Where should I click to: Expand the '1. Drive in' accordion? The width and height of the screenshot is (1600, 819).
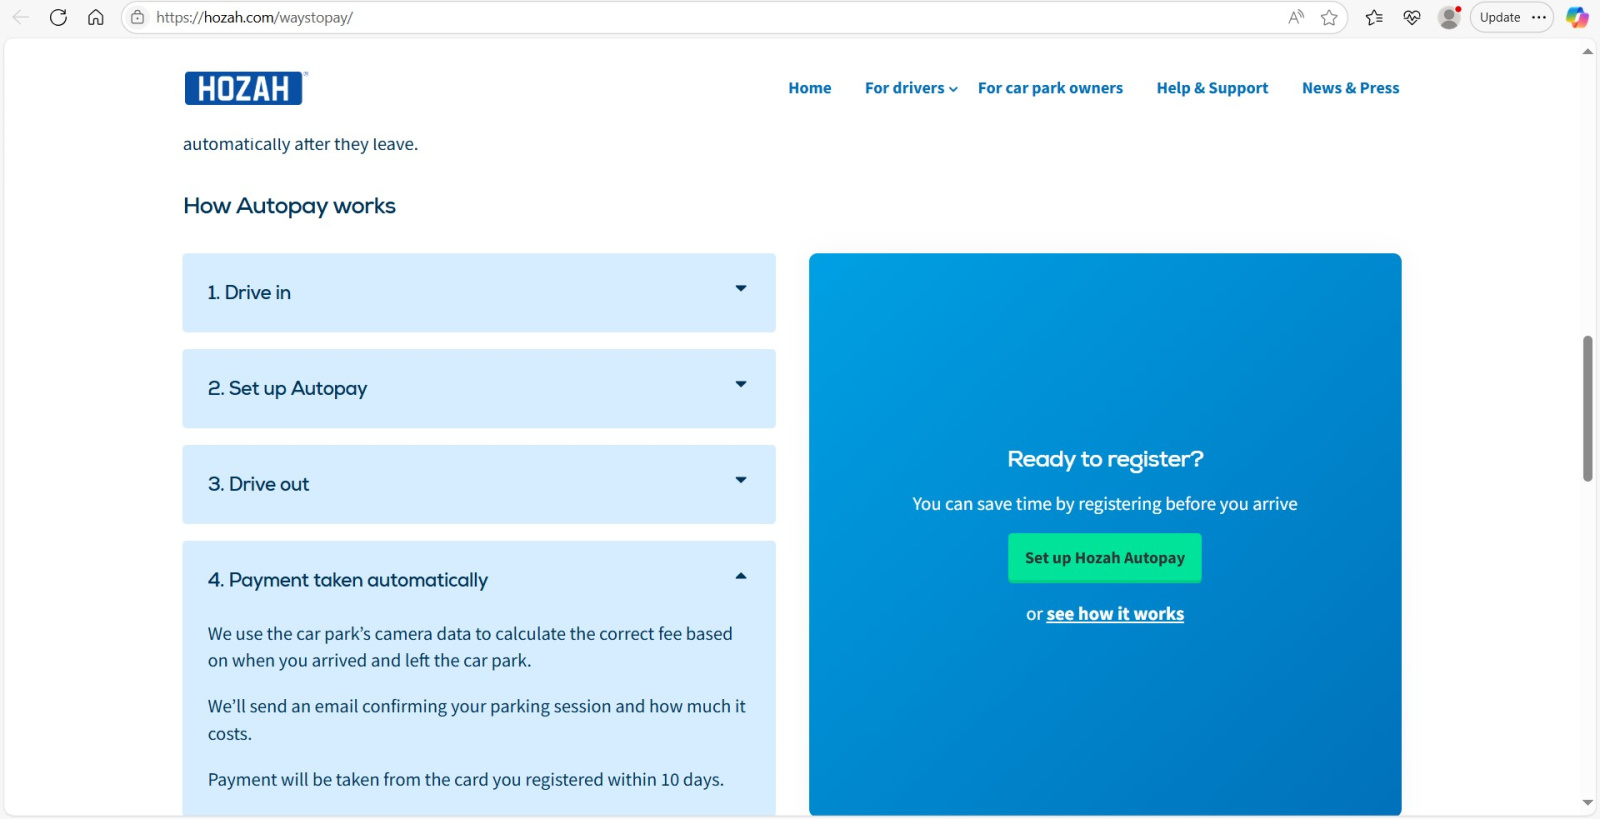(x=479, y=292)
